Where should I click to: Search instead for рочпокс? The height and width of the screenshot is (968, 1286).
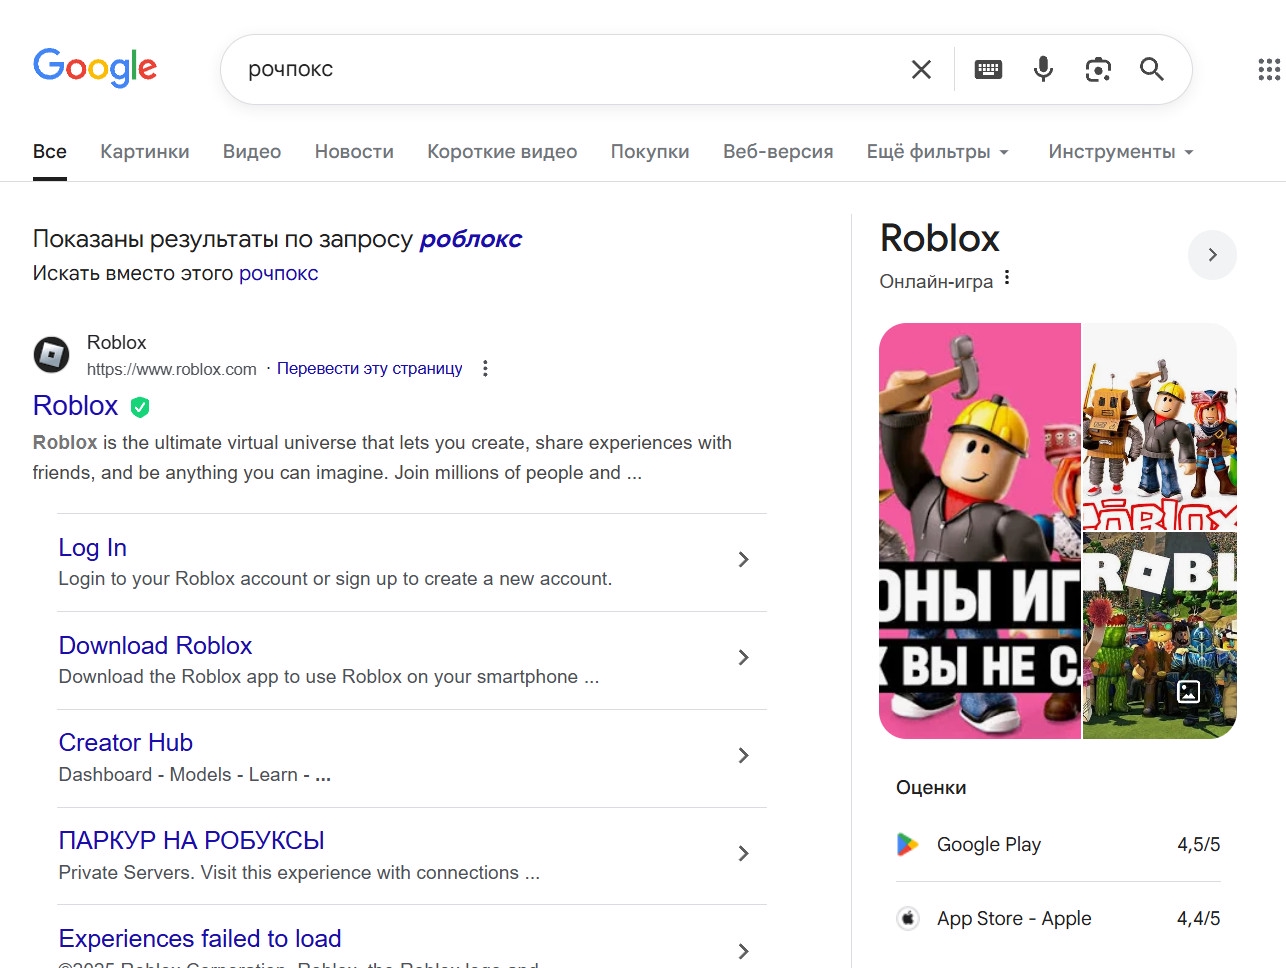278,273
